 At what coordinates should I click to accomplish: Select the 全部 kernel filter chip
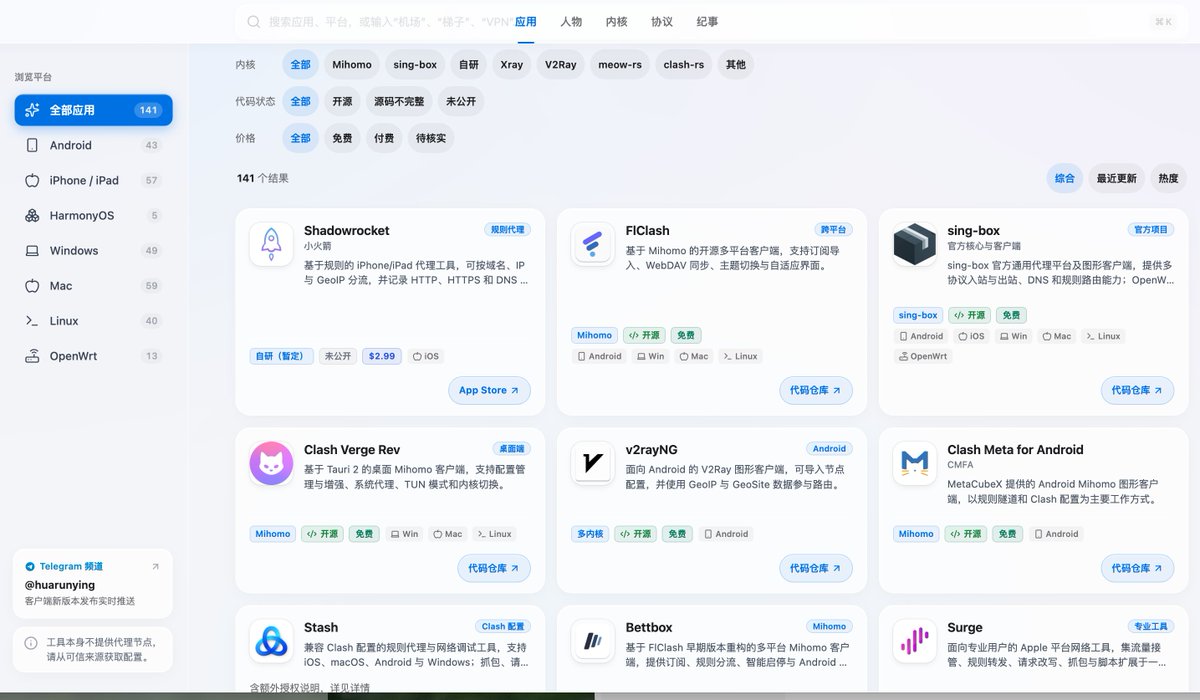(300, 64)
